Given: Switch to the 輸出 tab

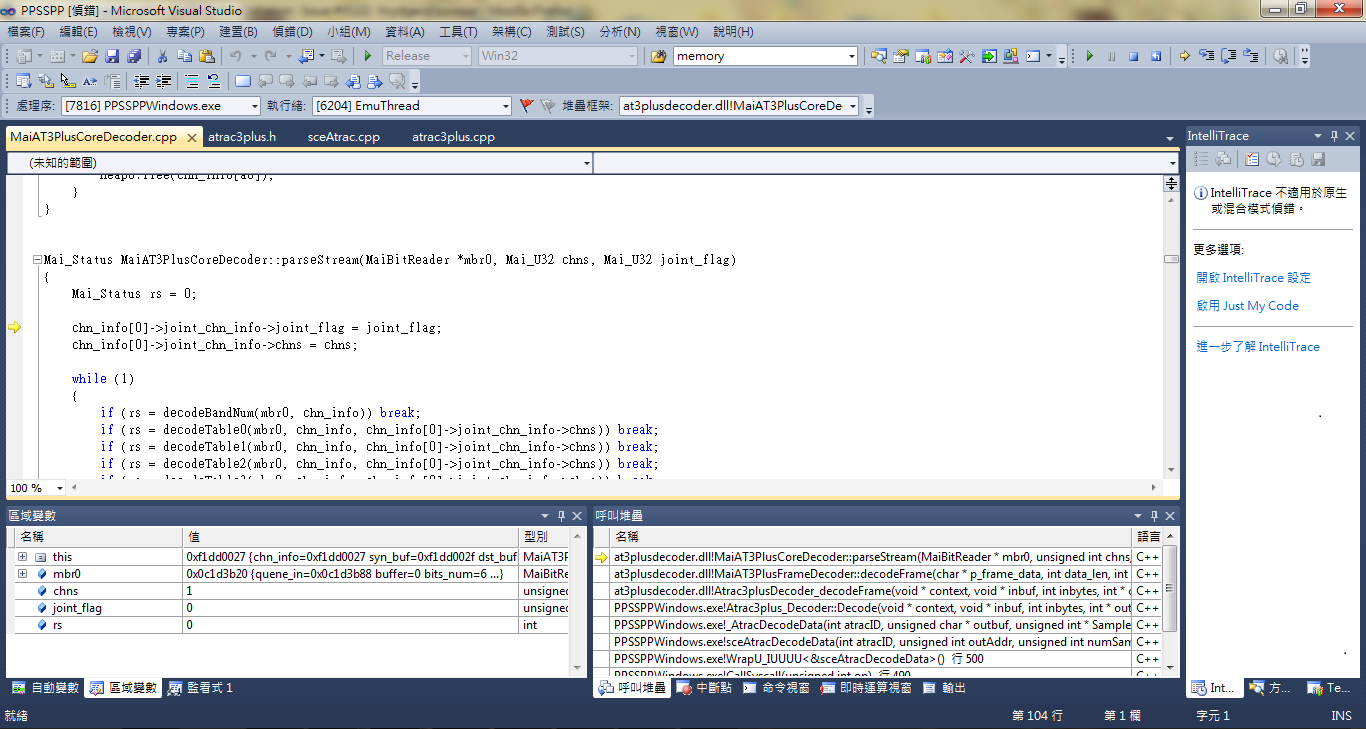Looking at the screenshot, I should tap(944, 688).
